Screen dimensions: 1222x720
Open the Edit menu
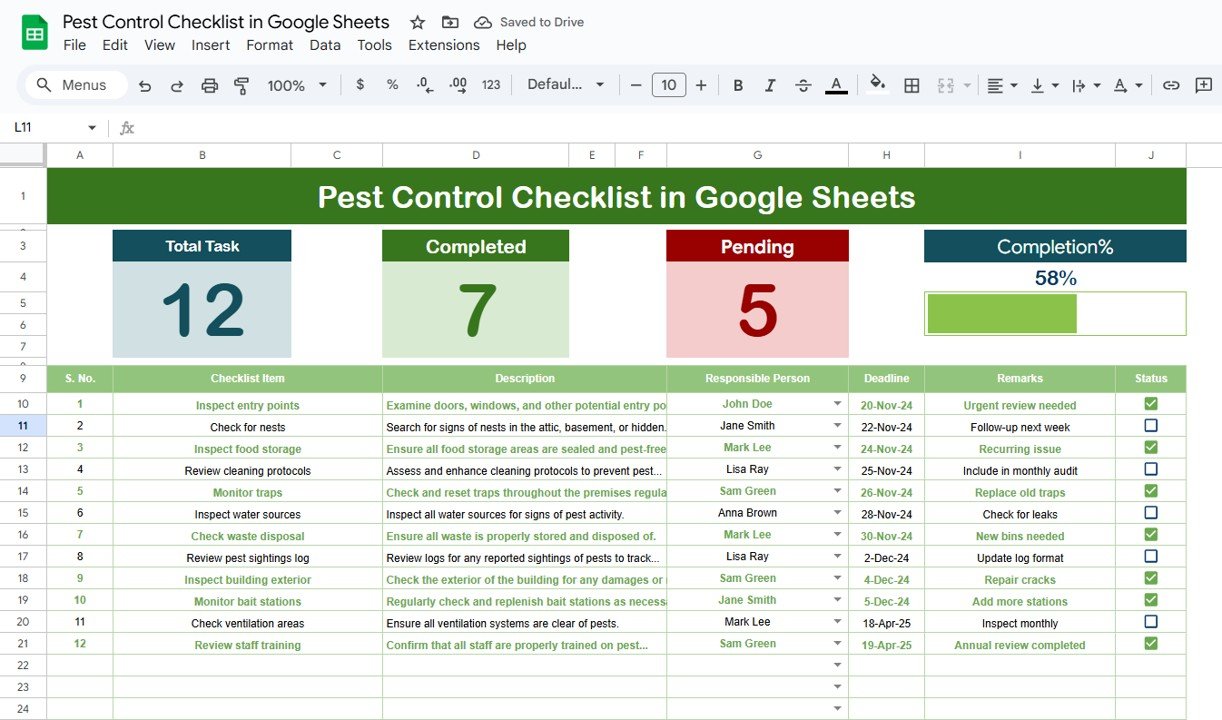(115, 45)
